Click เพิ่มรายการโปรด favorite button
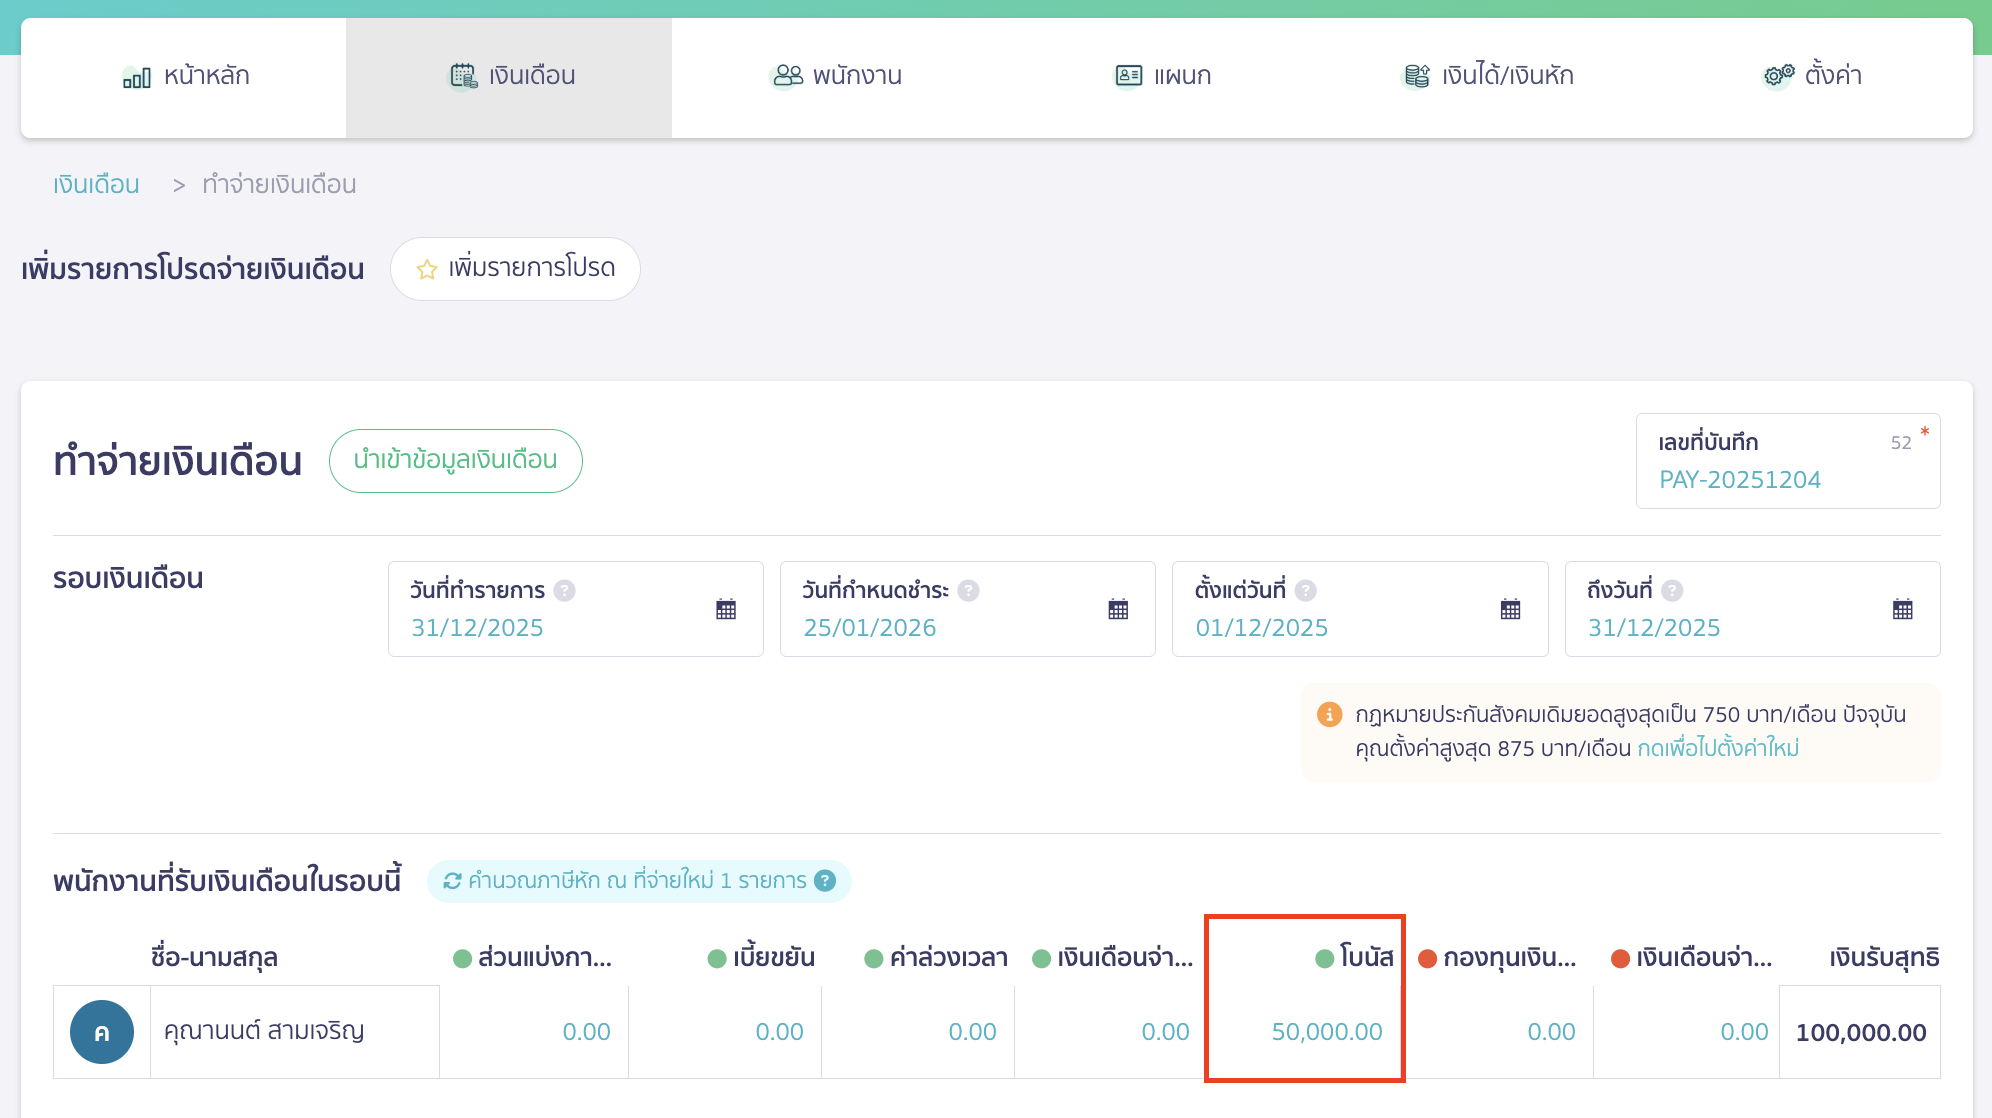Image resolution: width=1992 pixels, height=1118 pixels. click(x=515, y=269)
